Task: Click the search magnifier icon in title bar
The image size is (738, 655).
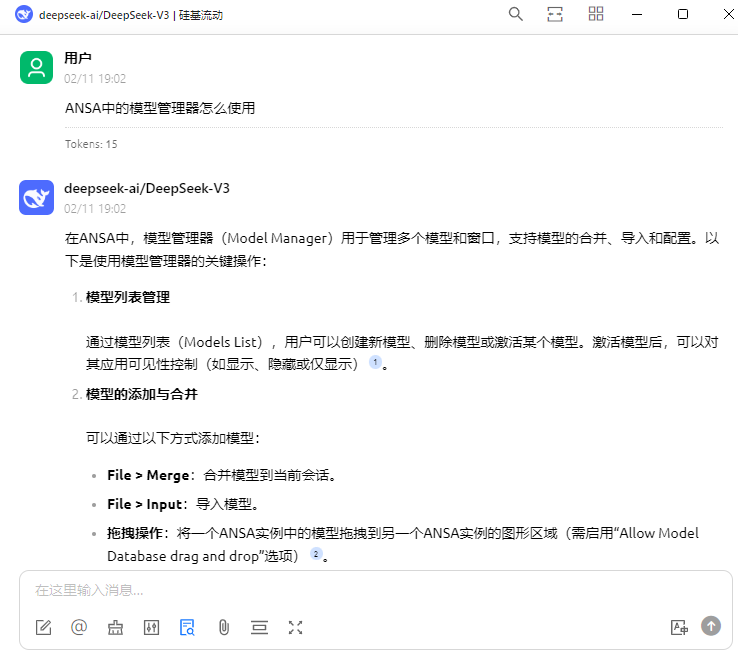Action: [515, 14]
